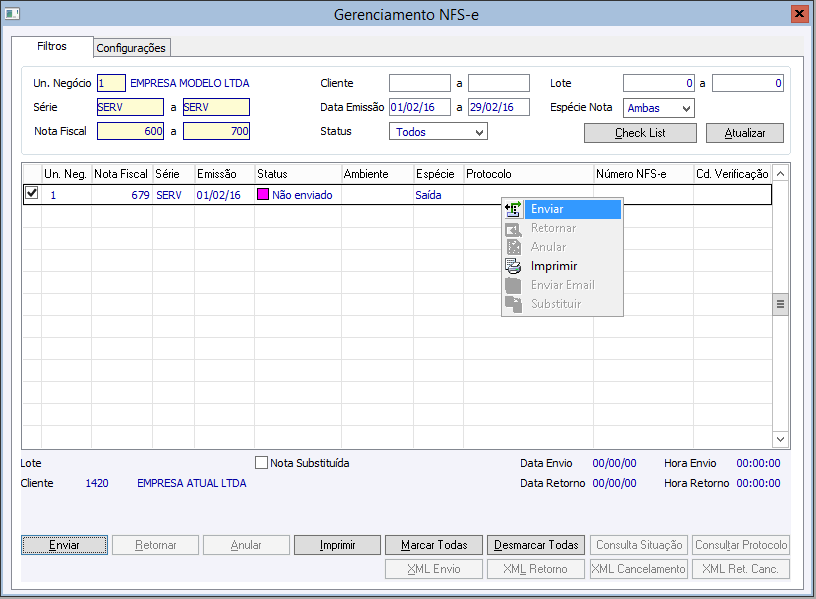Click the window system icon in the title bar

pos(12,14)
